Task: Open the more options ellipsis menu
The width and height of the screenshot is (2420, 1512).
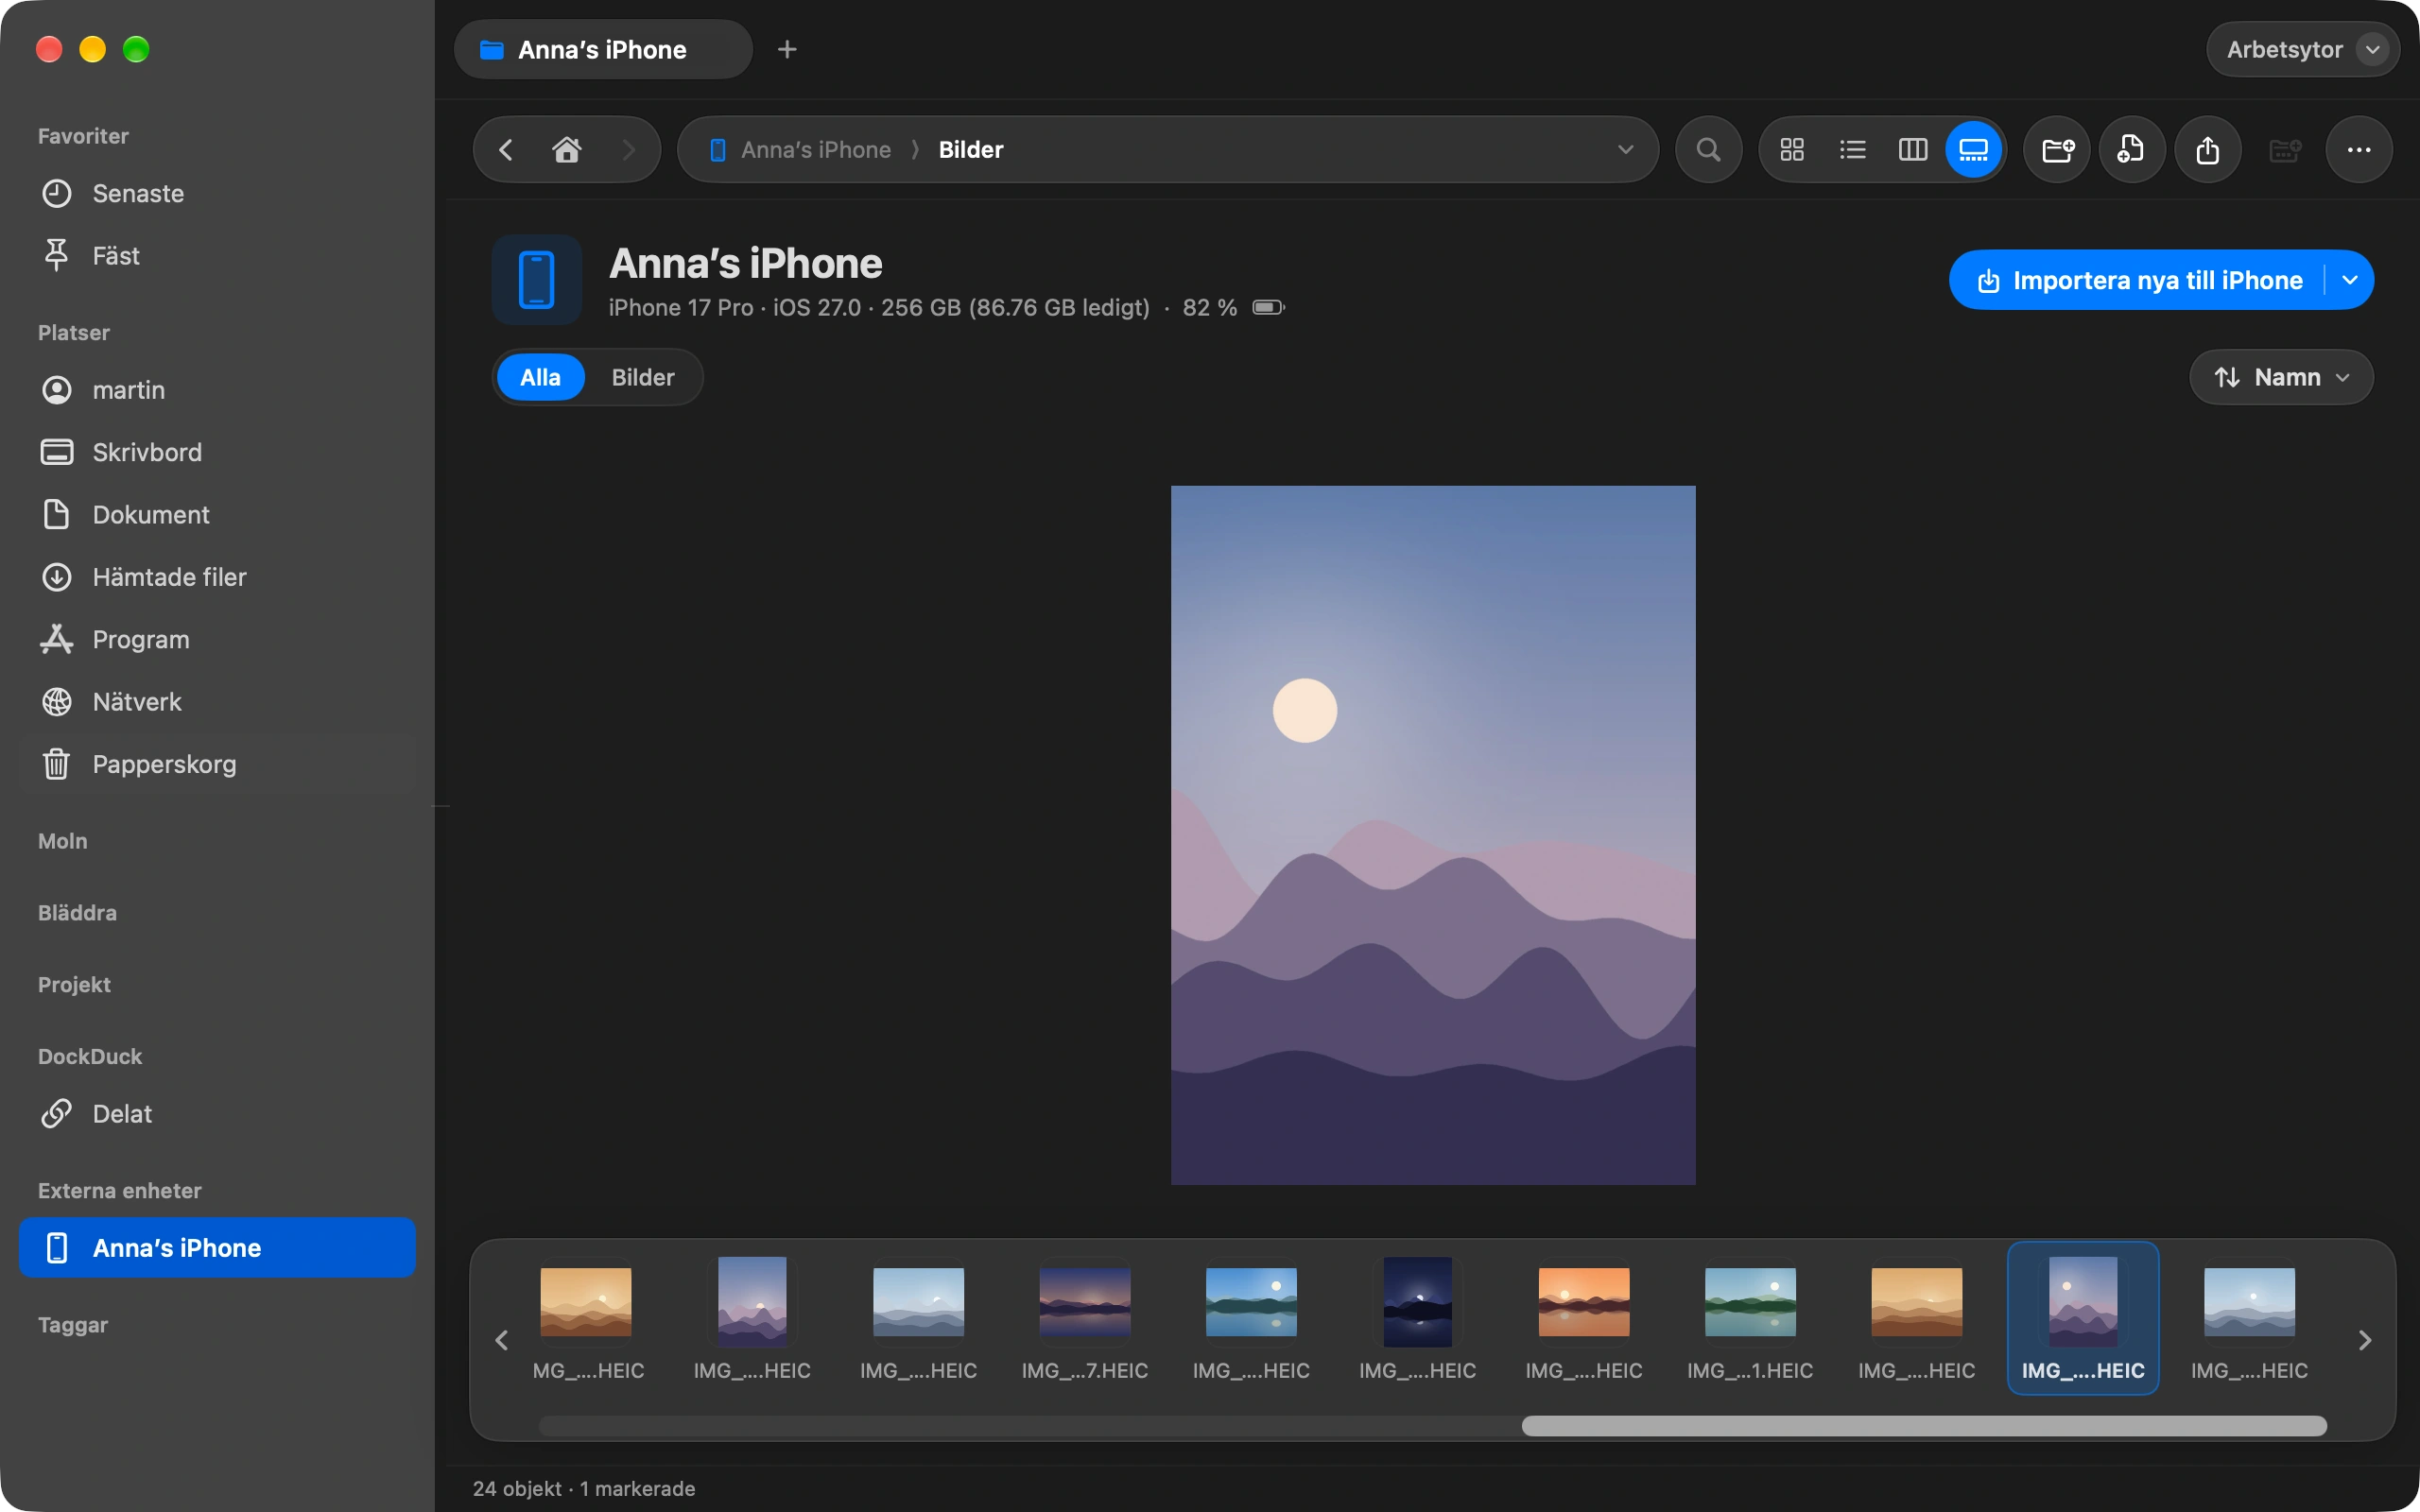Action: tap(2358, 150)
